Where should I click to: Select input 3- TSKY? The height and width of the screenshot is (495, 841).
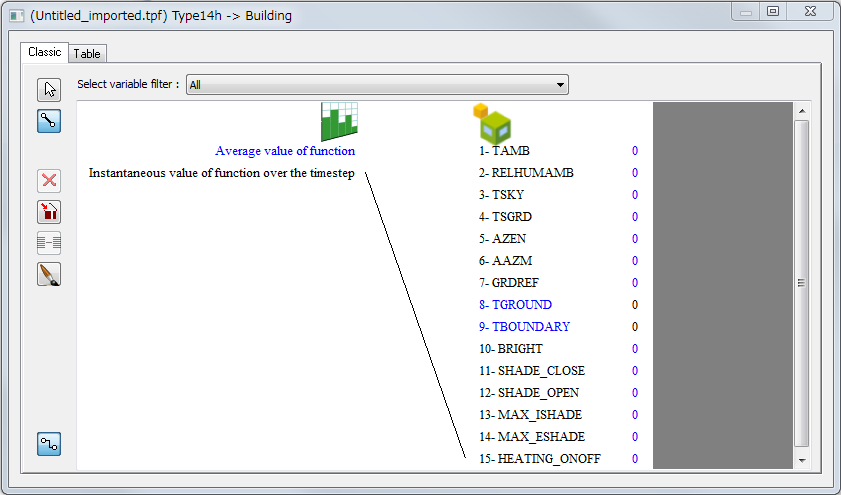pyautogui.click(x=501, y=195)
